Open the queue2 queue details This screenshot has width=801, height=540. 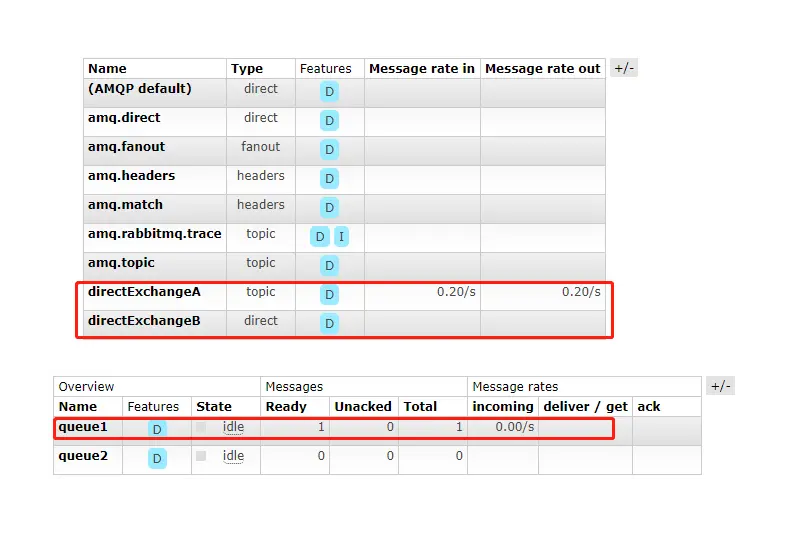83,456
